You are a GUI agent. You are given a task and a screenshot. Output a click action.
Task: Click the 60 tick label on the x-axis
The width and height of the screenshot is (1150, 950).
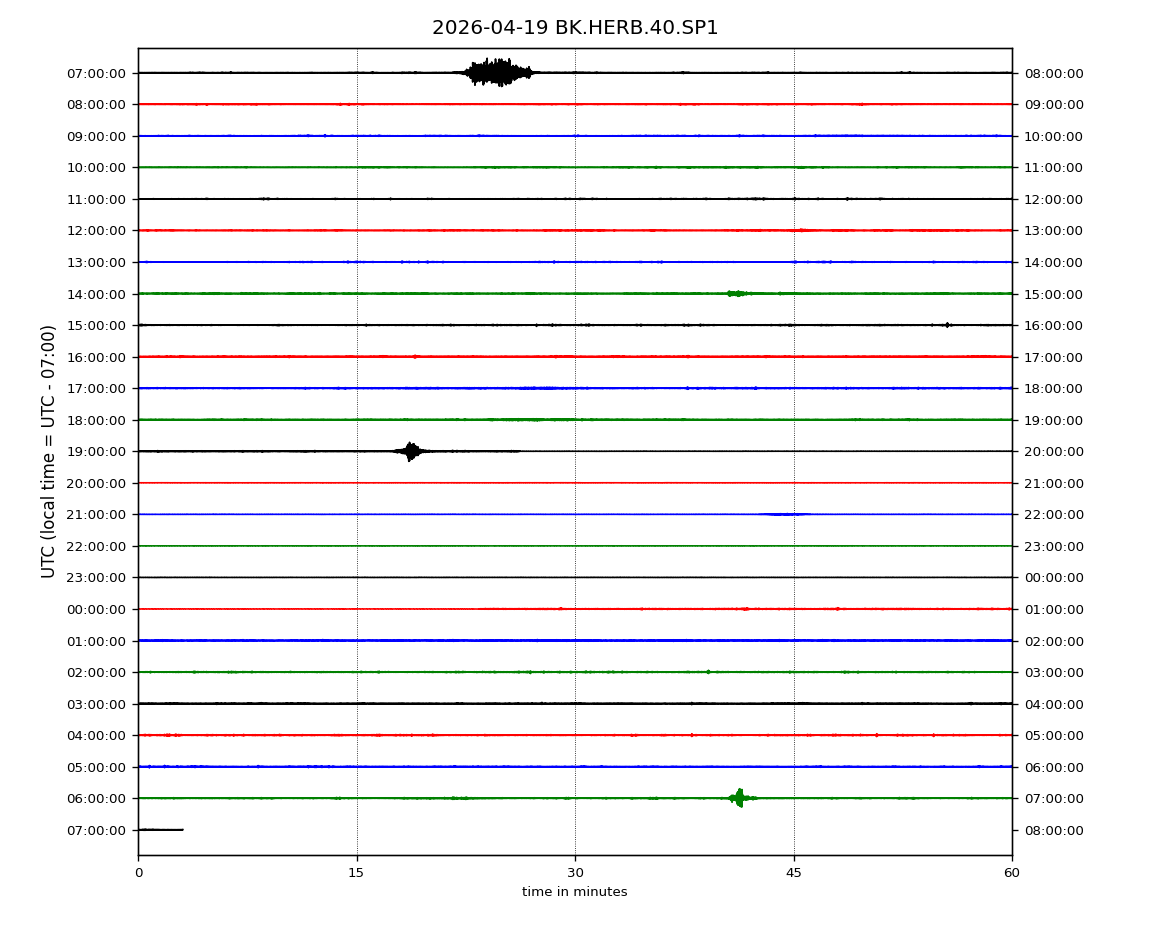(1012, 873)
